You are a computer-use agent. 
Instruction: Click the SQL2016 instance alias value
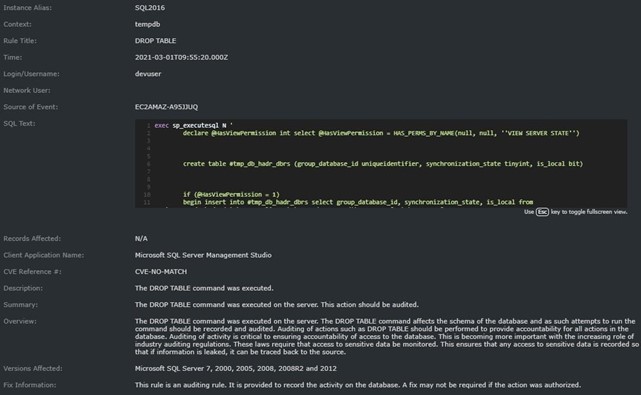point(150,8)
